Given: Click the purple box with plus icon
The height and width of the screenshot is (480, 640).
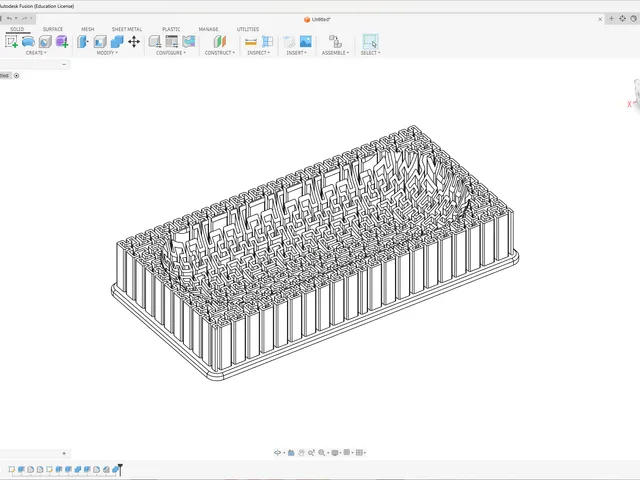Looking at the screenshot, I should pyautogui.click(x=62, y=42).
